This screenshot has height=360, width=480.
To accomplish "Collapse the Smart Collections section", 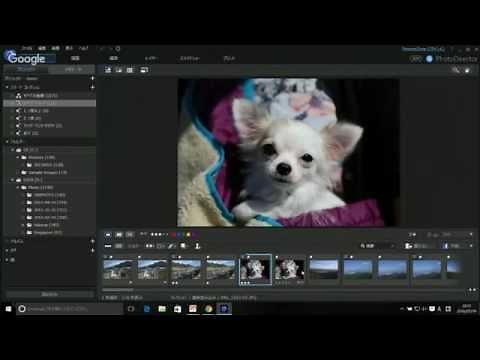I will tap(7, 87).
